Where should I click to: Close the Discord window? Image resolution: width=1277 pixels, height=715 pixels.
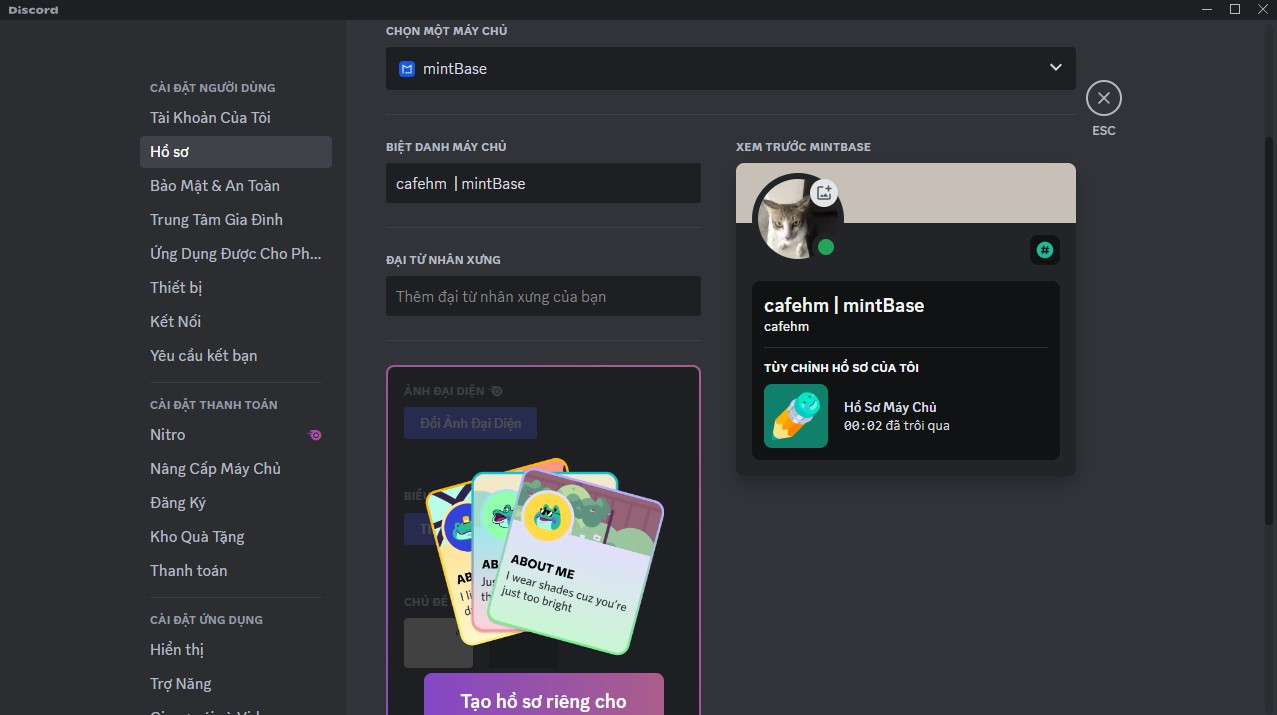pyautogui.click(x=1262, y=9)
